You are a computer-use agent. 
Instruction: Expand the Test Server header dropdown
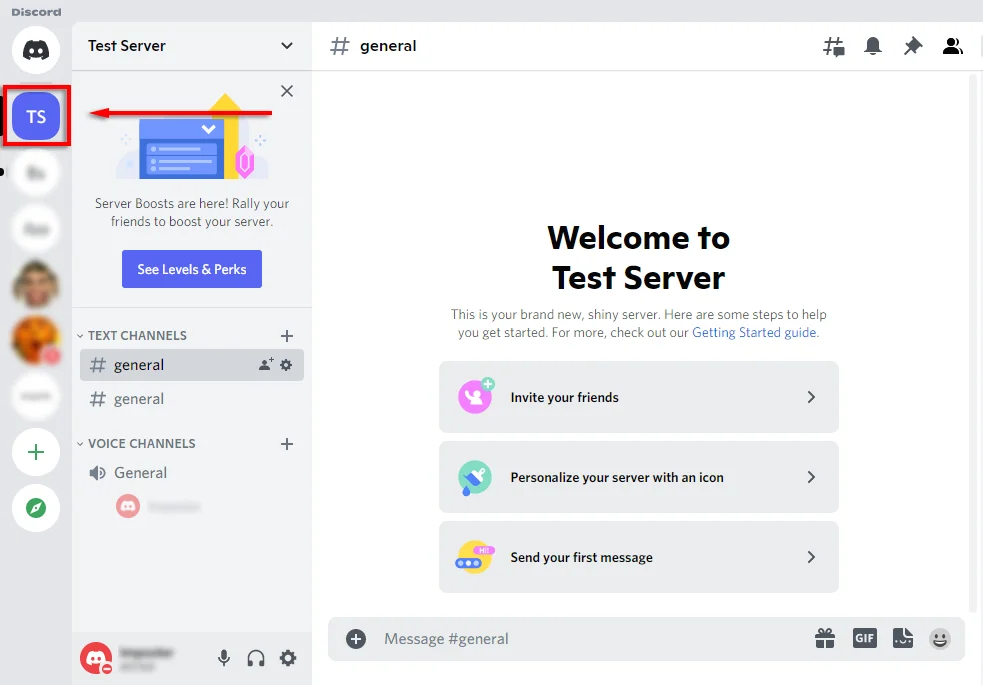pos(286,46)
